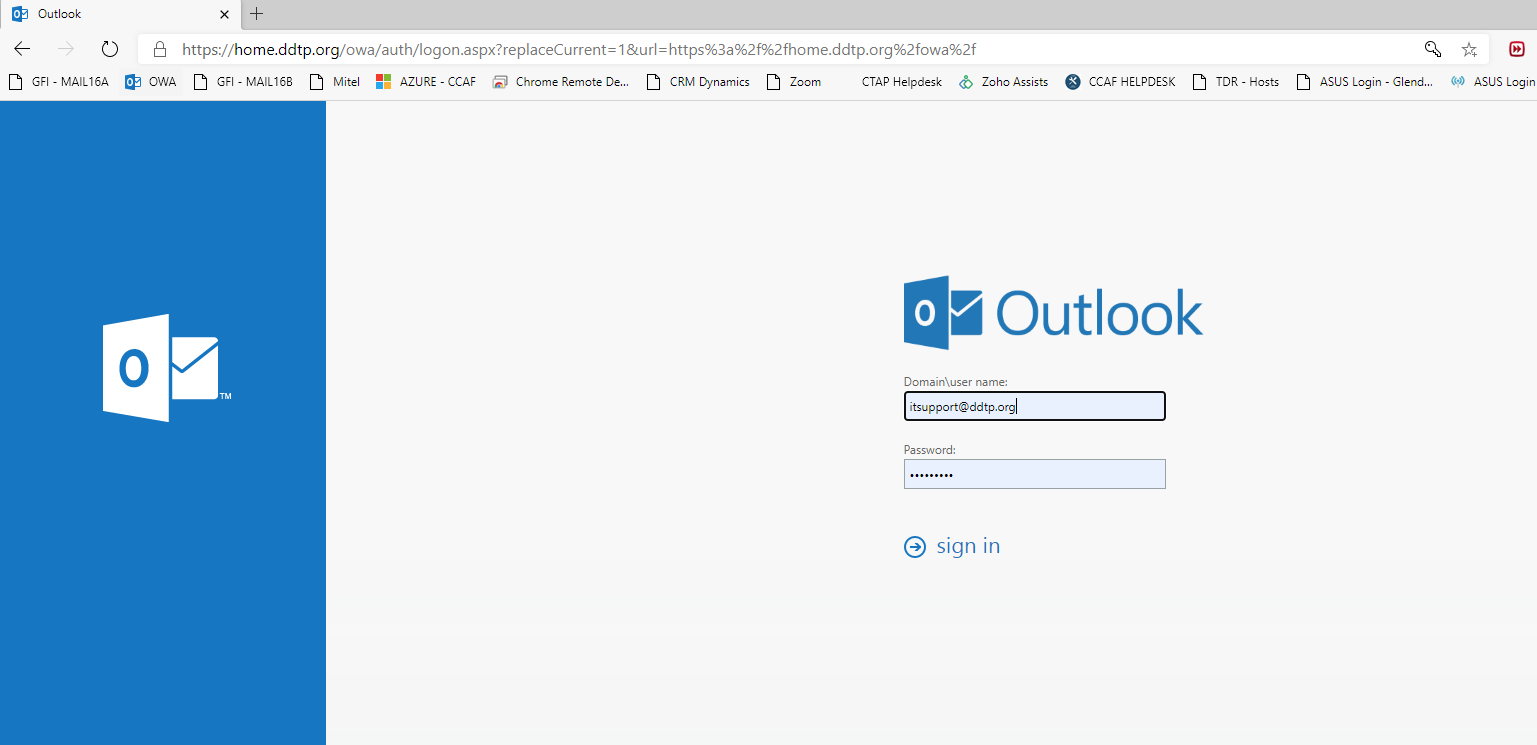Click the grayed-out forward navigation arrow
The height and width of the screenshot is (745, 1537).
(x=66, y=49)
